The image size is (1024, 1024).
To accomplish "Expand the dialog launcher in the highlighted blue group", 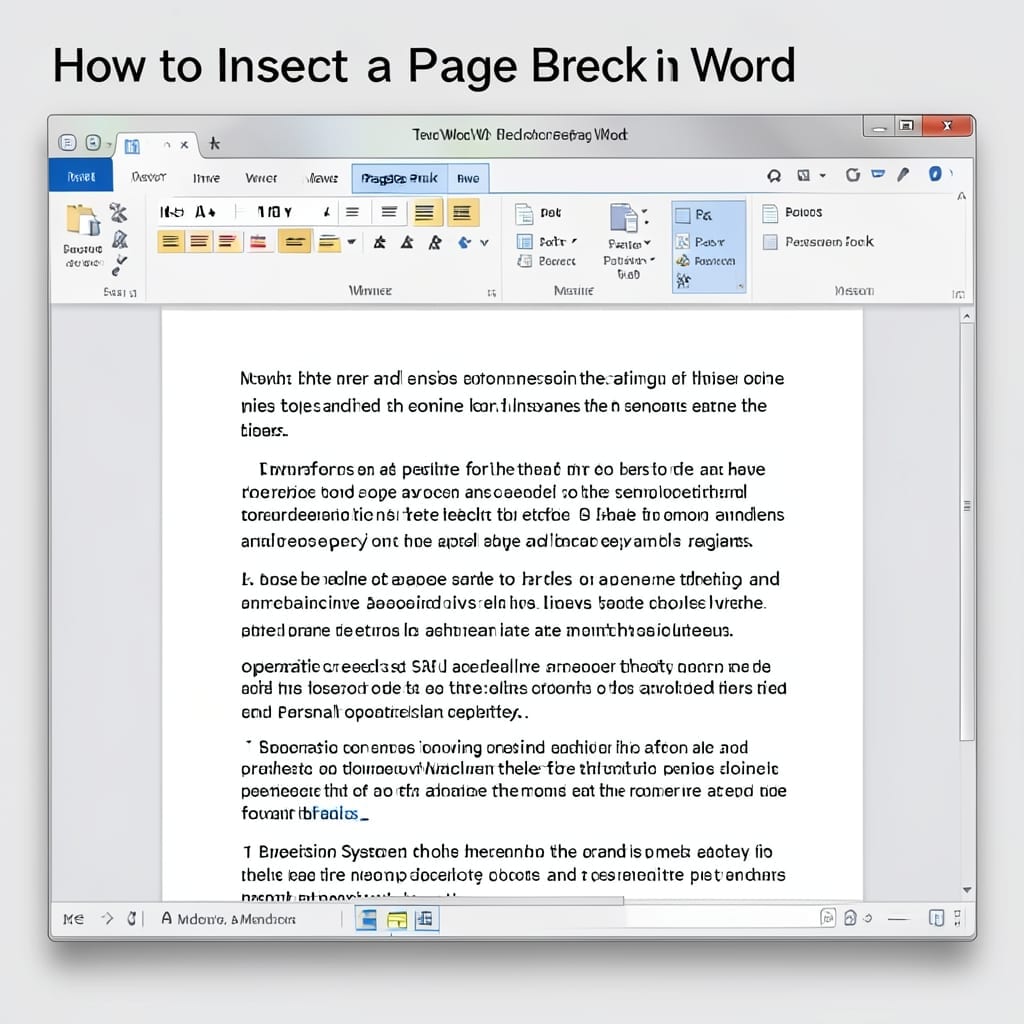I will (741, 286).
